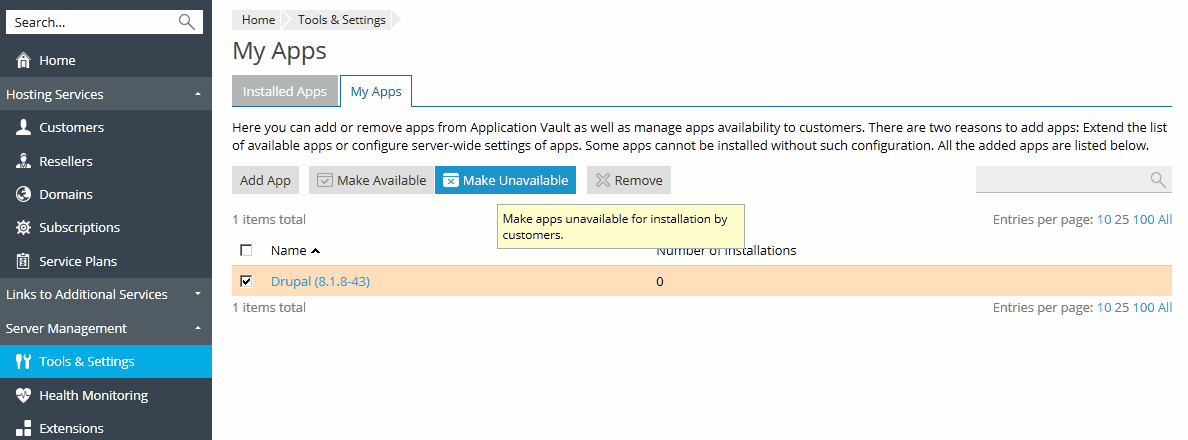Click the Subscriptions gear icon
This screenshot has width=1188, height=440.
coord(24,228)
